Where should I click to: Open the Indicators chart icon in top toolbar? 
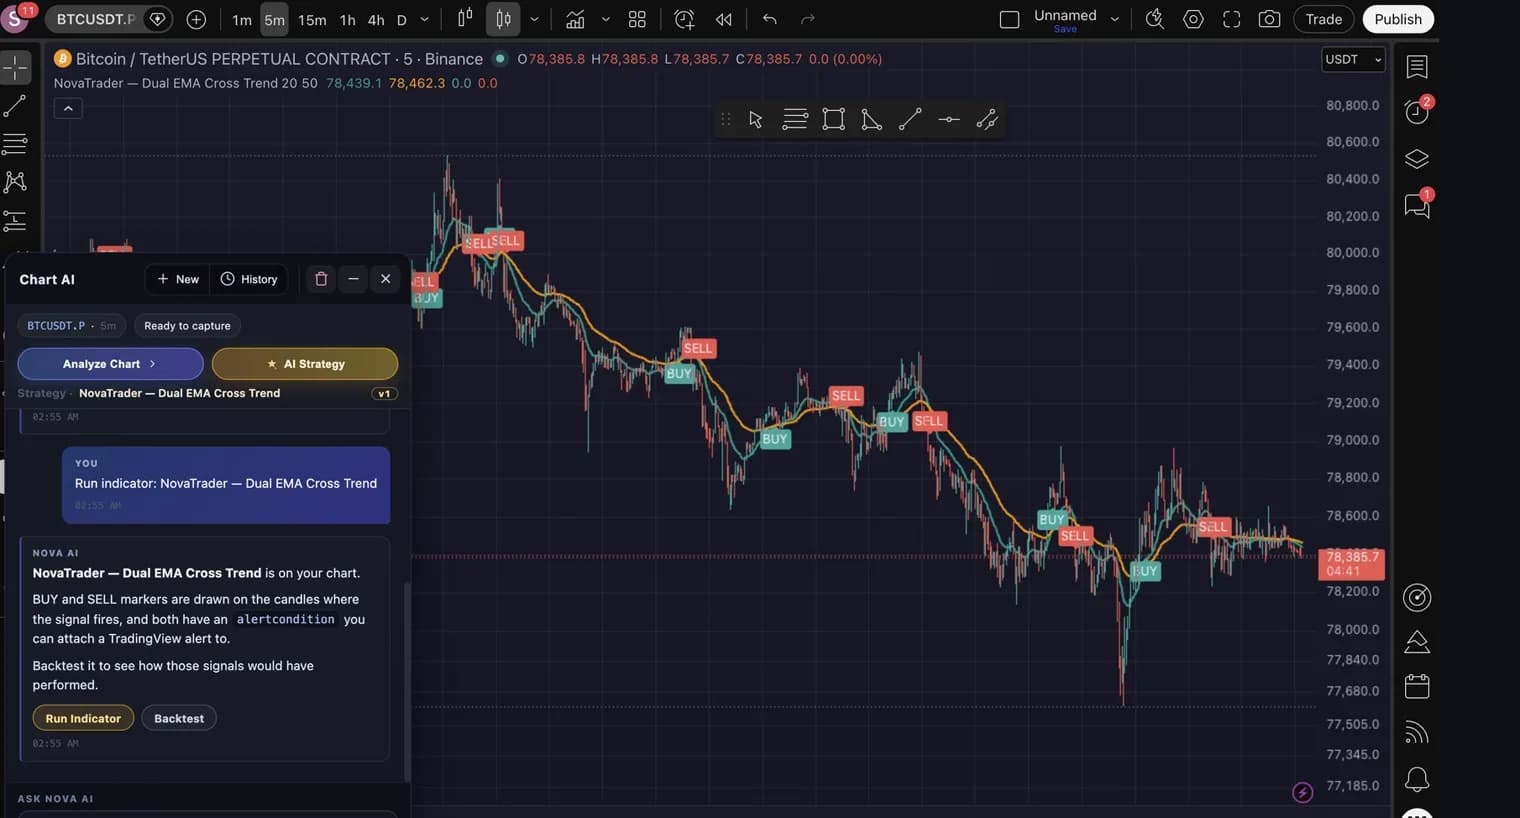click(575, 19)
